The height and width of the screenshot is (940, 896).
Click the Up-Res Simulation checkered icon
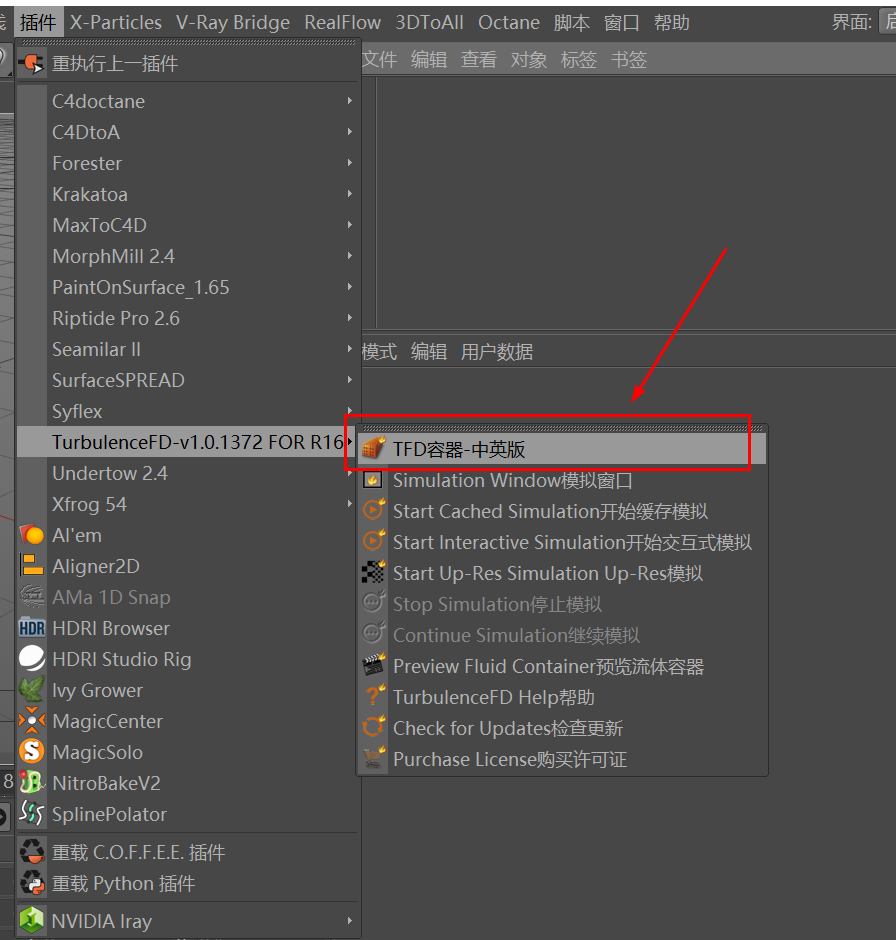[x=373, y=573]
